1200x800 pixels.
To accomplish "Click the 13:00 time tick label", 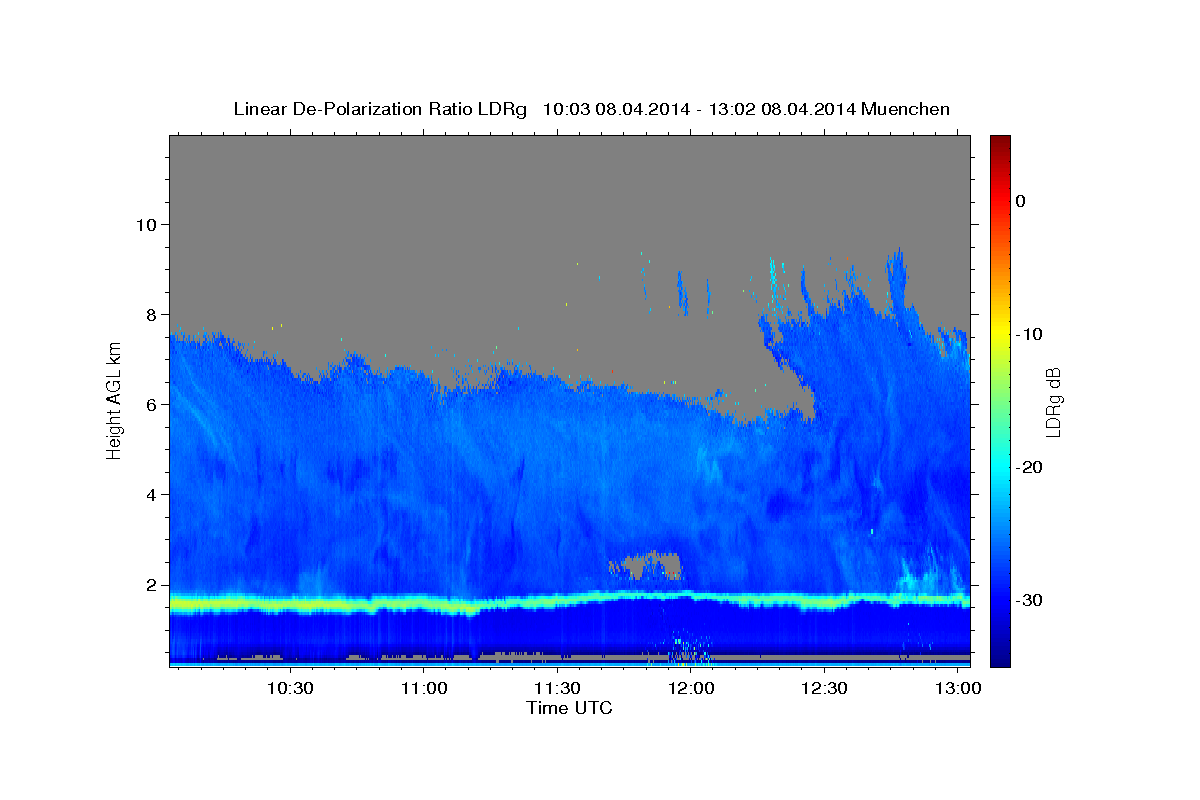I will tap(957, 689).
